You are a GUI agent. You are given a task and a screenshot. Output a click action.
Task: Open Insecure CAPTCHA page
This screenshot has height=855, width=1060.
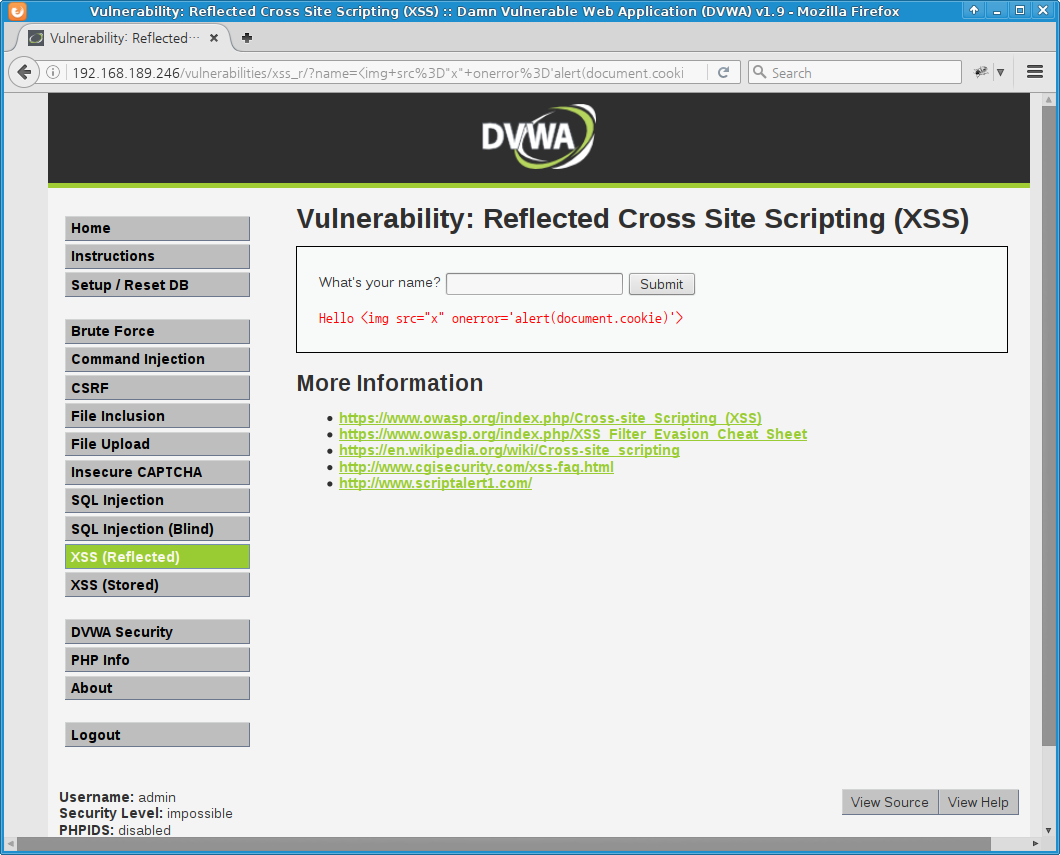tap(158, 472)
